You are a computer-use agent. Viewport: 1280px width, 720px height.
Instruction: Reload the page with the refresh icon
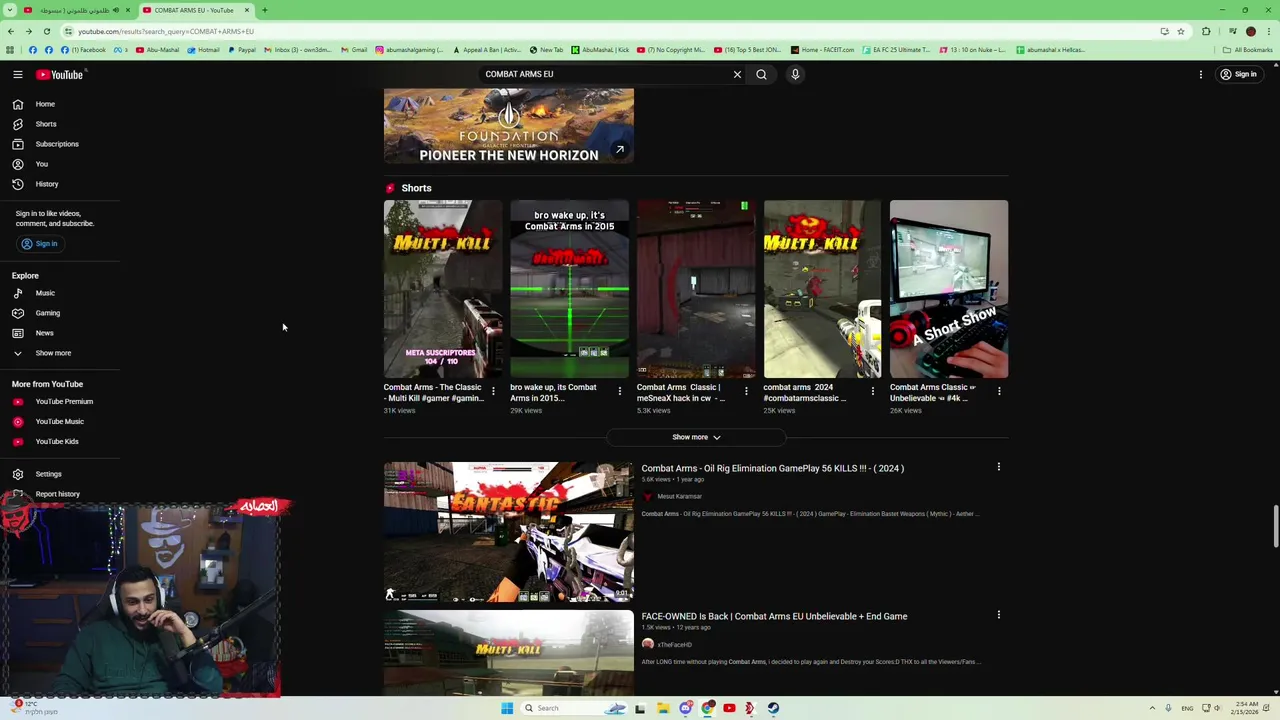point(46,32)
